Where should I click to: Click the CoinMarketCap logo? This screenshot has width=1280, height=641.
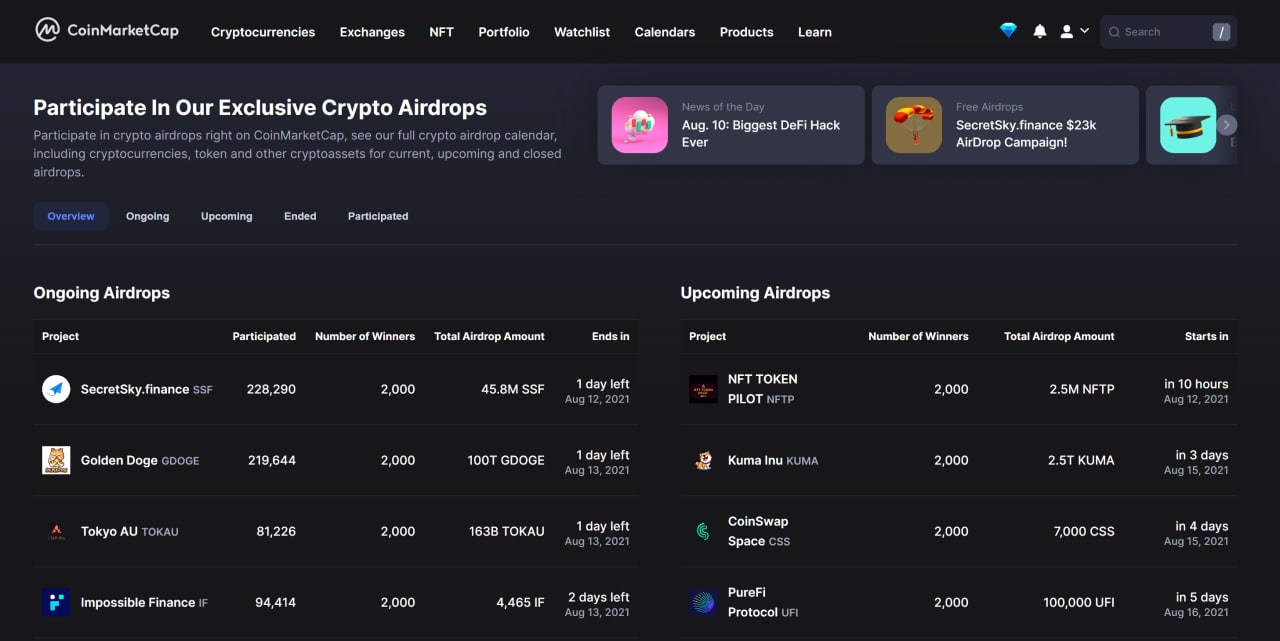tap(107, 30)
